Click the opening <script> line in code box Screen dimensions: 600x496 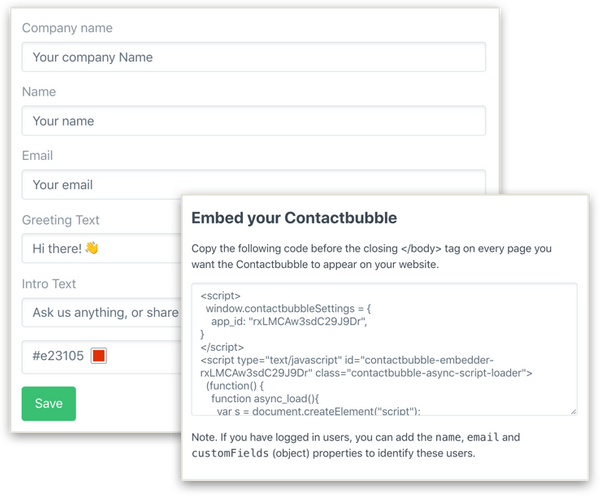tap(220, 295)
